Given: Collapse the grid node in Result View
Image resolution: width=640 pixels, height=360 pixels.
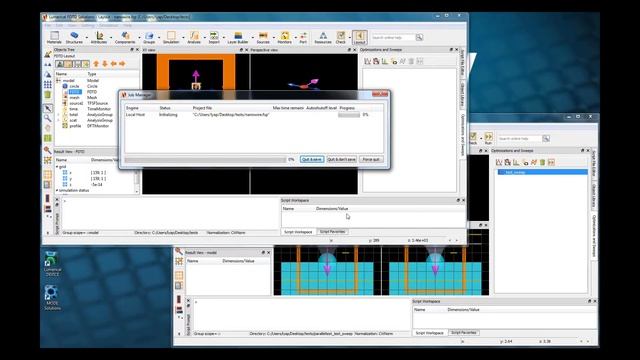Looking at the screenshot, I should coord(57,167).
